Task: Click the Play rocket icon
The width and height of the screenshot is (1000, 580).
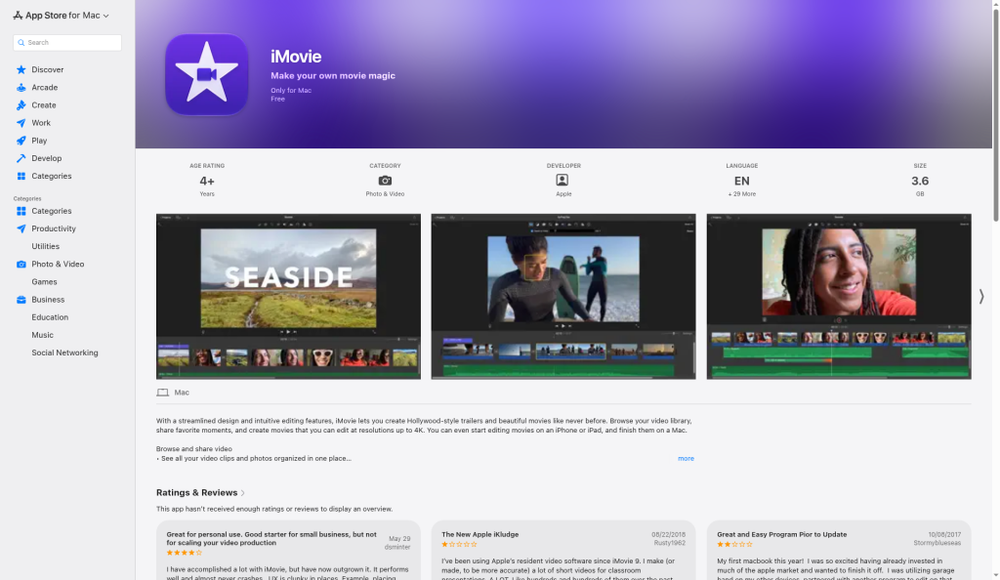Action: [x=21, y=140]
